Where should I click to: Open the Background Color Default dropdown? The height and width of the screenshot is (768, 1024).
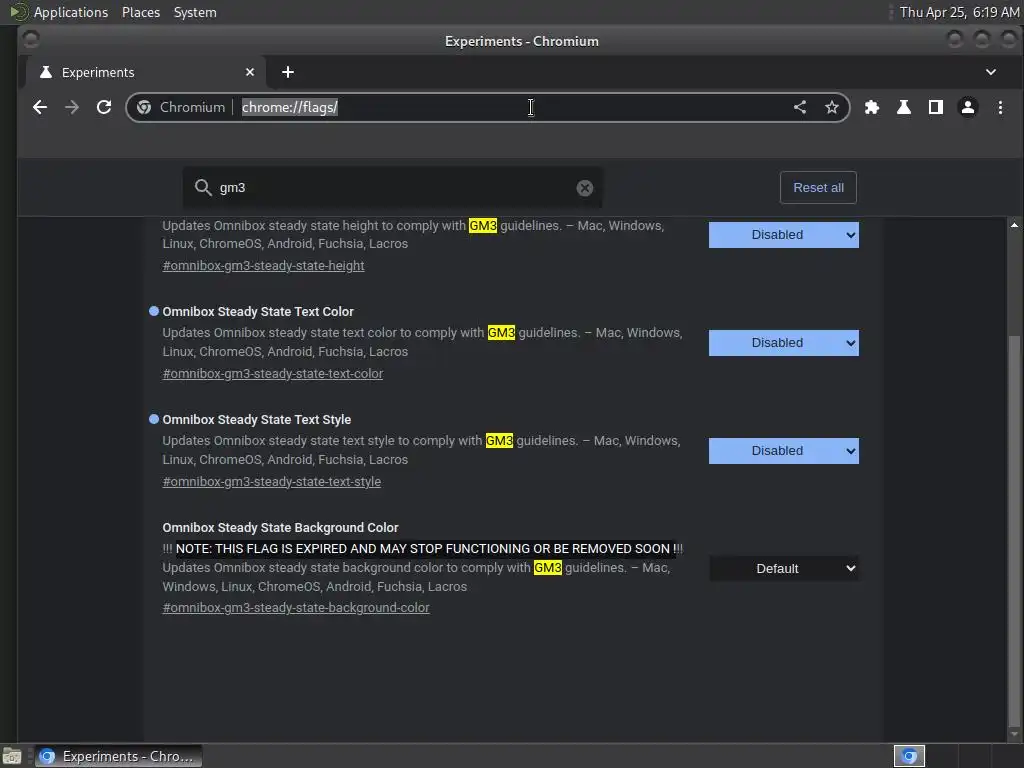(784, 569)
